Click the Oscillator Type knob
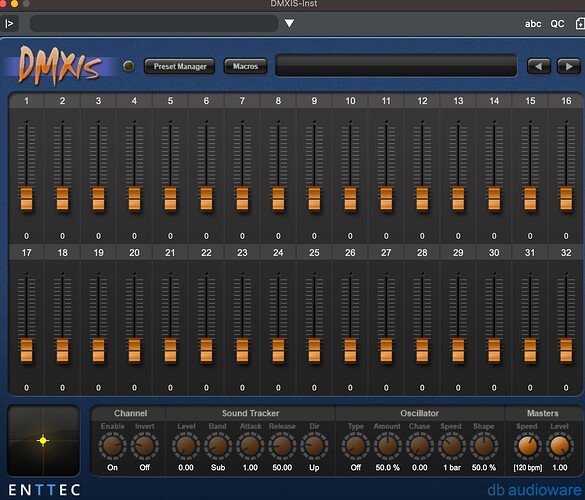 point(356,446)
